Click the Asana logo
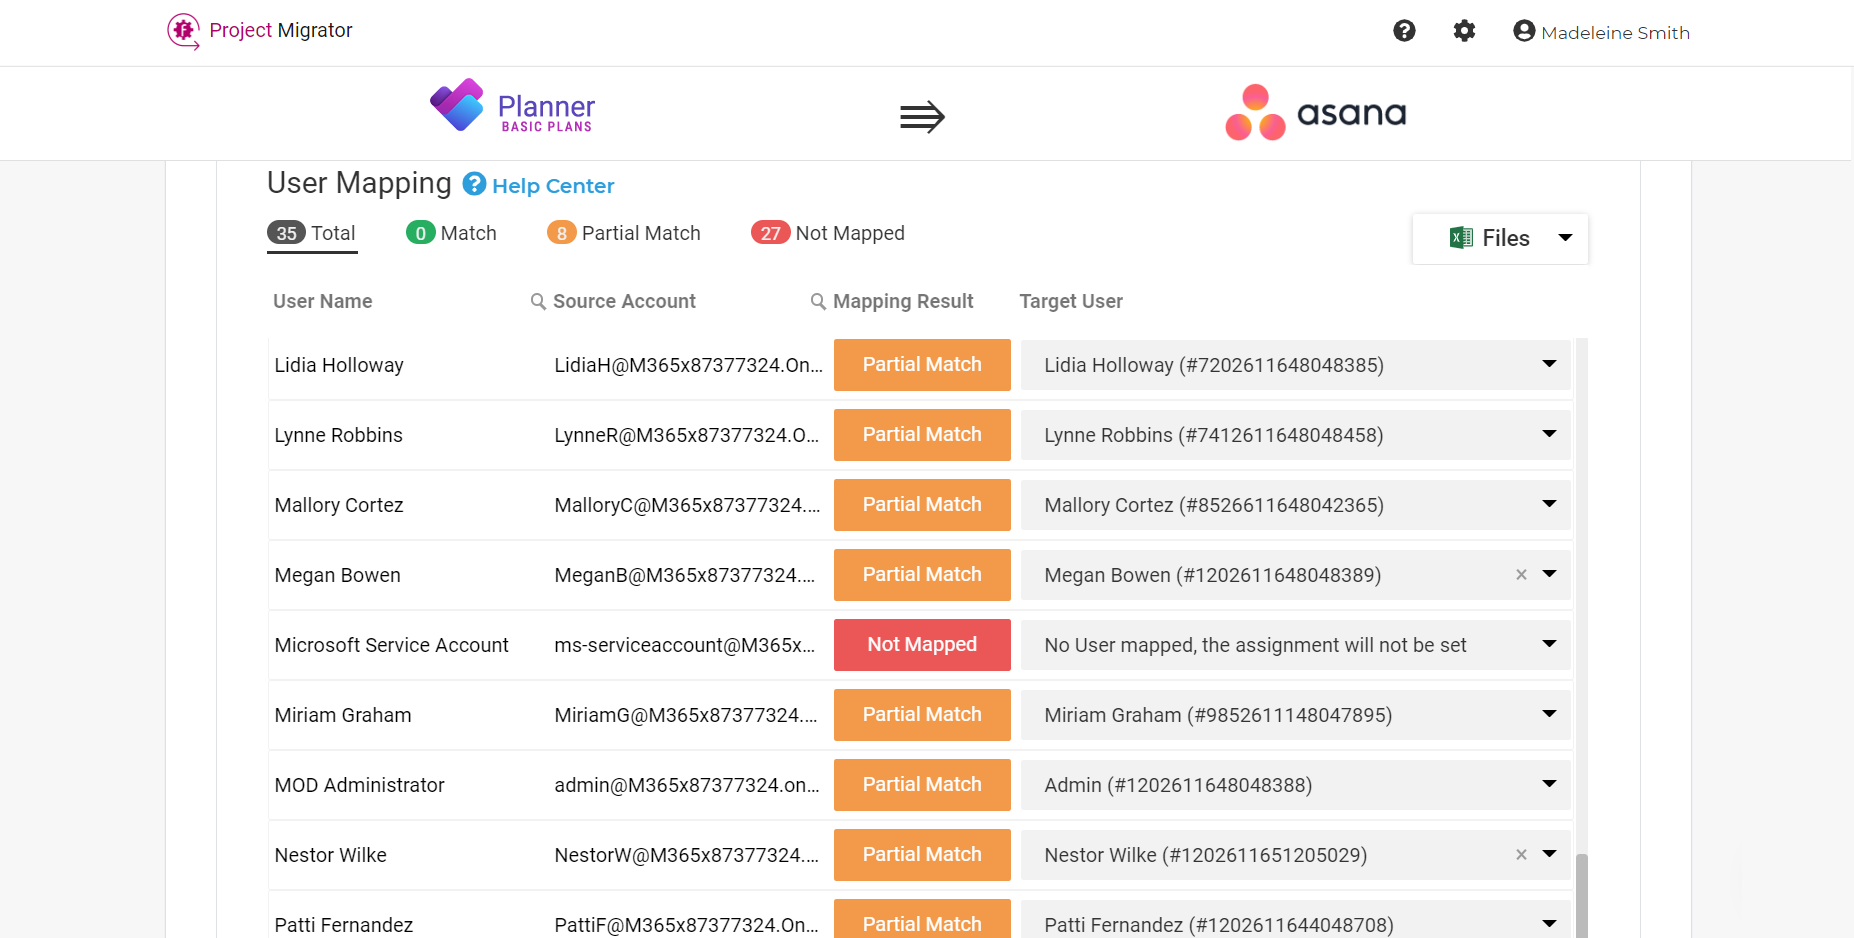 pyautogui.click(x=1316, y=112)
